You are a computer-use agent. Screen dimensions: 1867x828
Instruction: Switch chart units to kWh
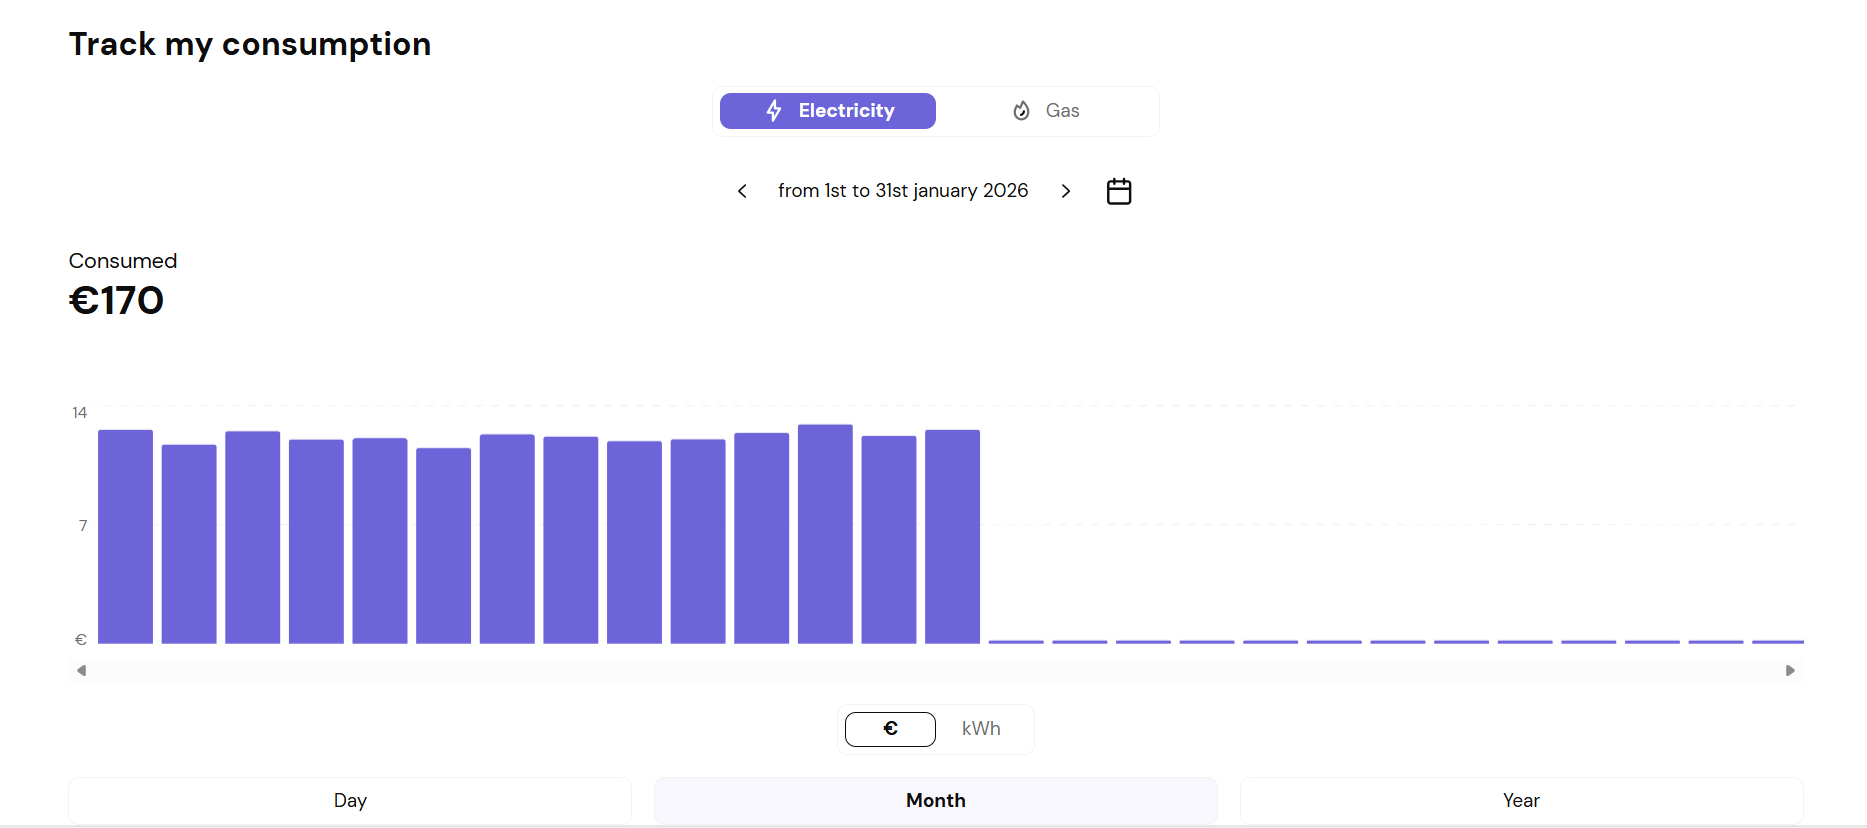pyautogui.click(x=981, y=729)
